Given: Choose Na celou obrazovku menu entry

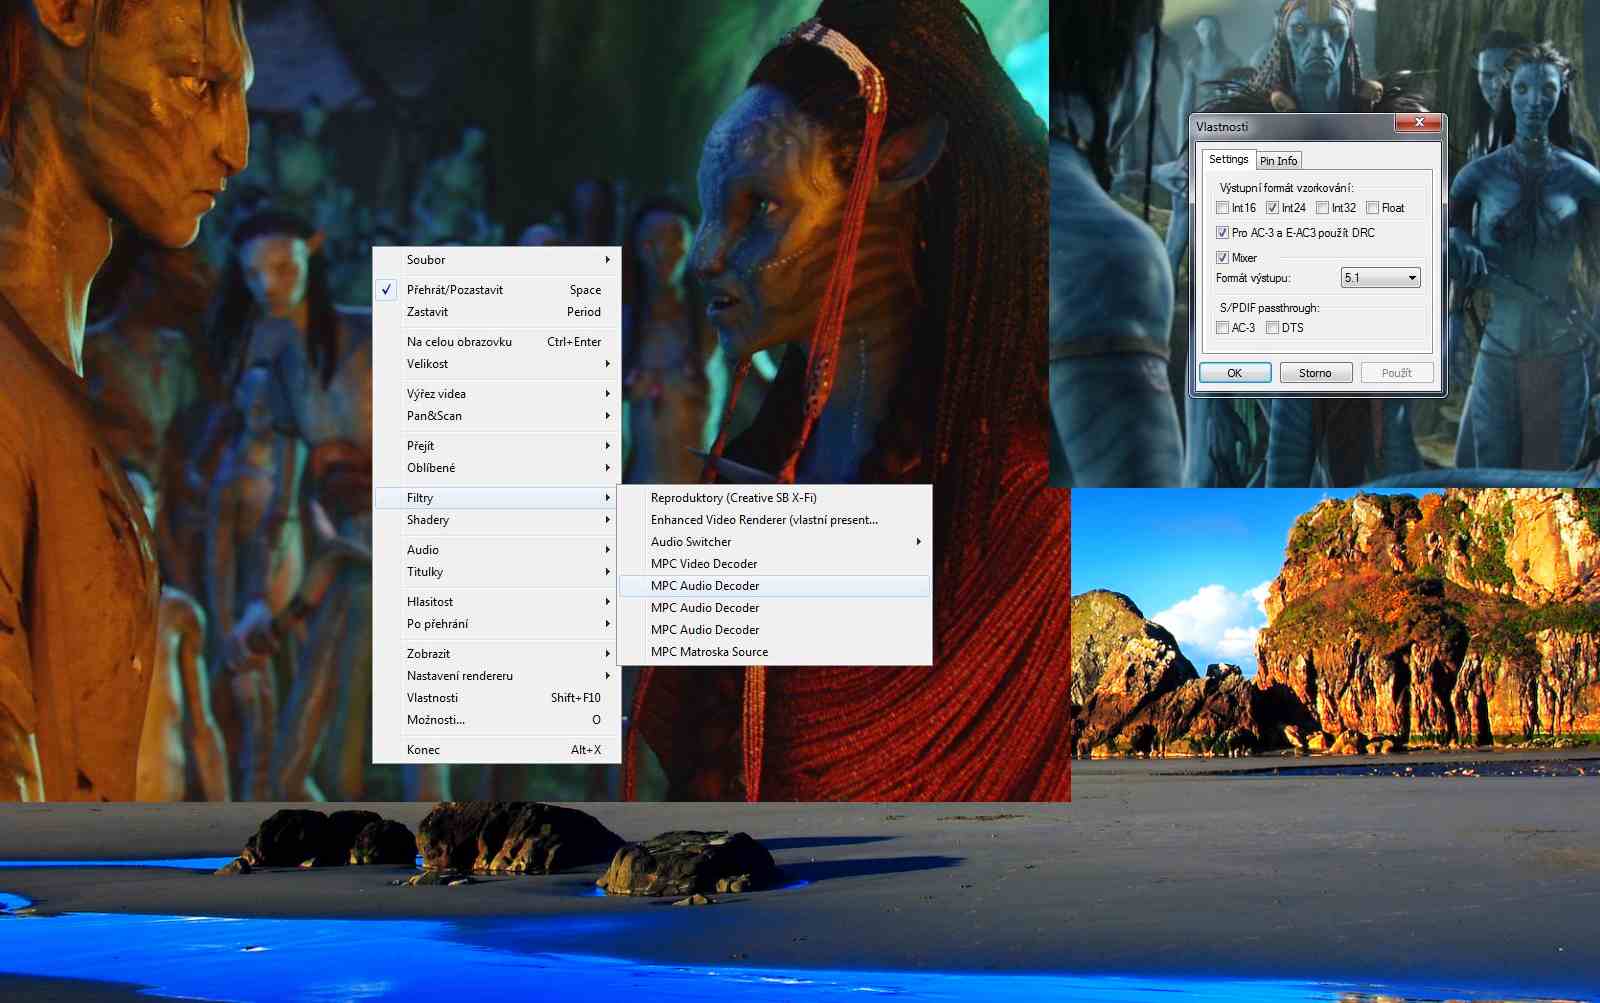Looking at the screenshot, I should click(497, 342).
